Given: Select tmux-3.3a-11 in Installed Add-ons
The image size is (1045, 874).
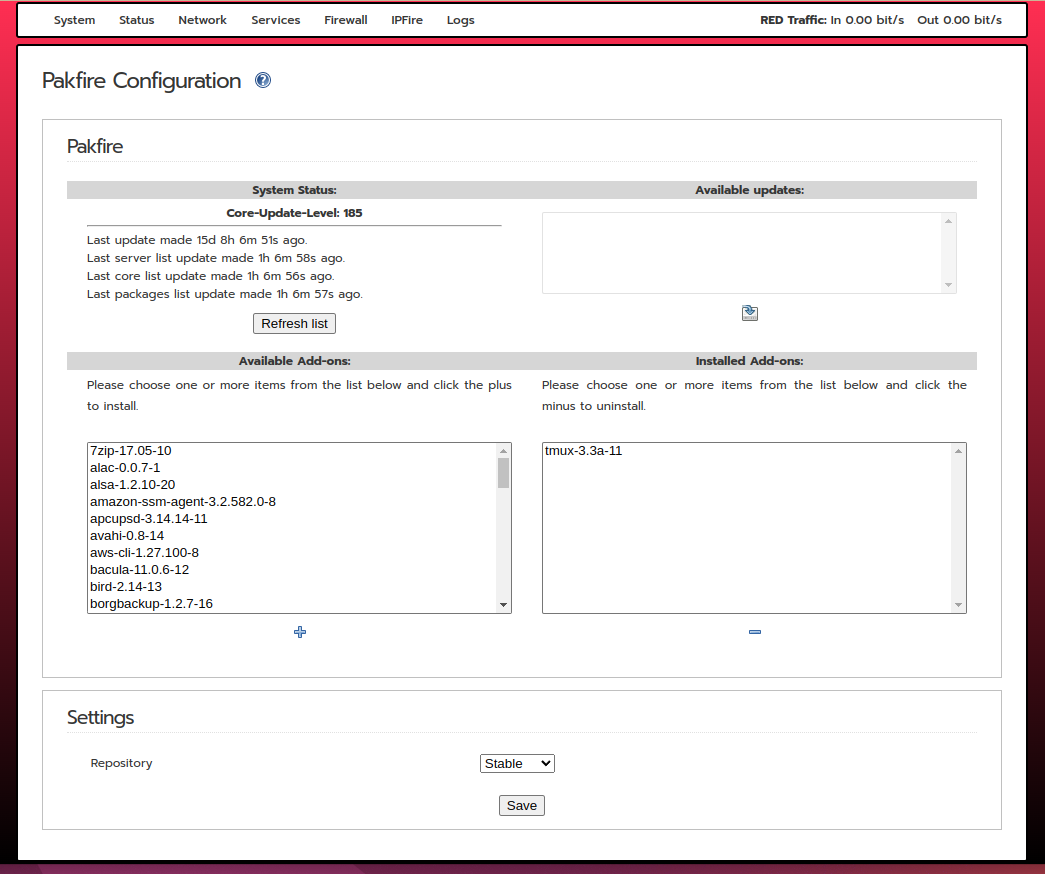Looking at the screenshot, I should tap(584, 451).
